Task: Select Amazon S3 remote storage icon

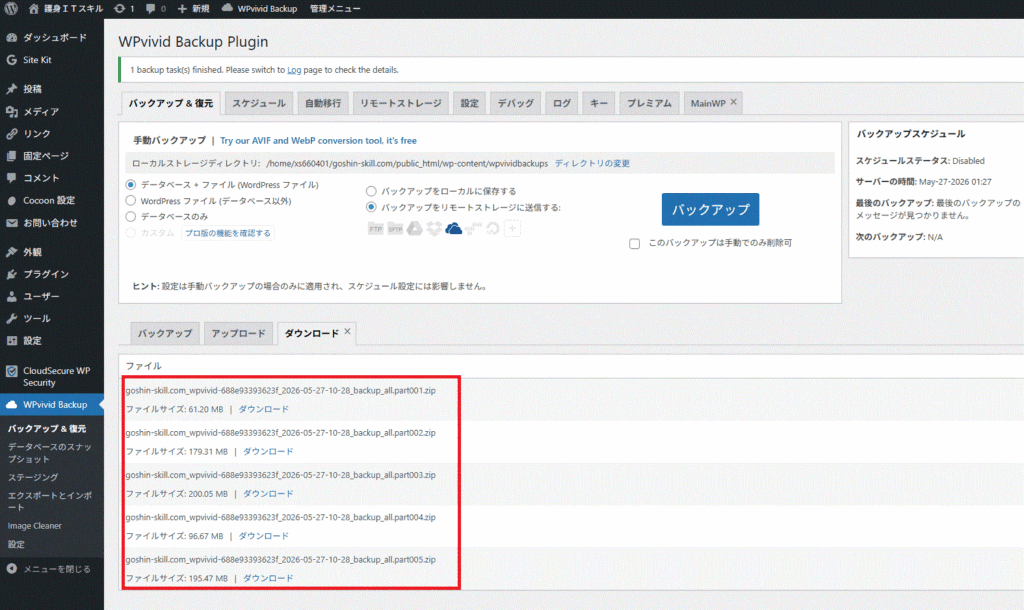Action: click(x=473, y=229)
